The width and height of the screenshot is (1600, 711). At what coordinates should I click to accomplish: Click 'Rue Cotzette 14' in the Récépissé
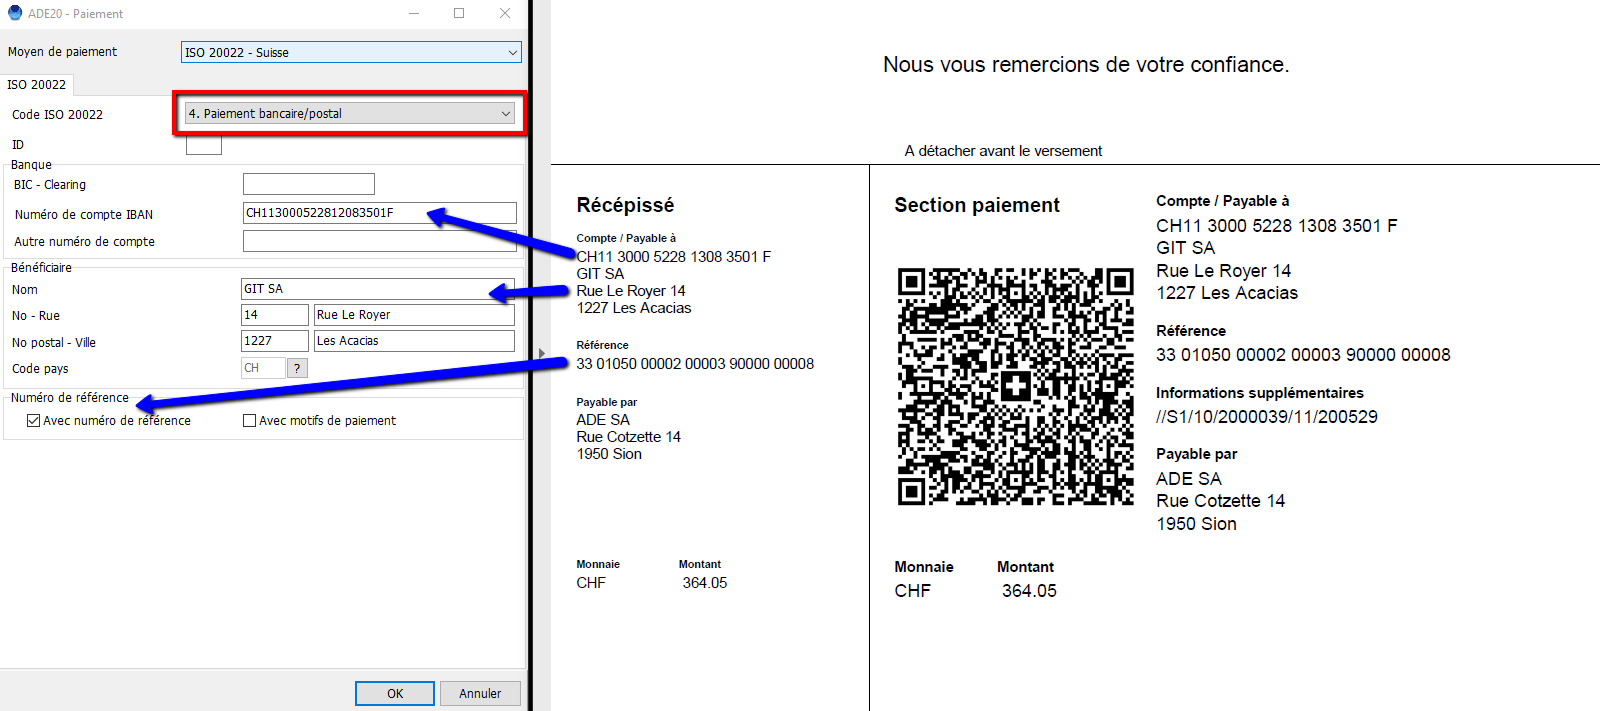(x=628, y=437)
